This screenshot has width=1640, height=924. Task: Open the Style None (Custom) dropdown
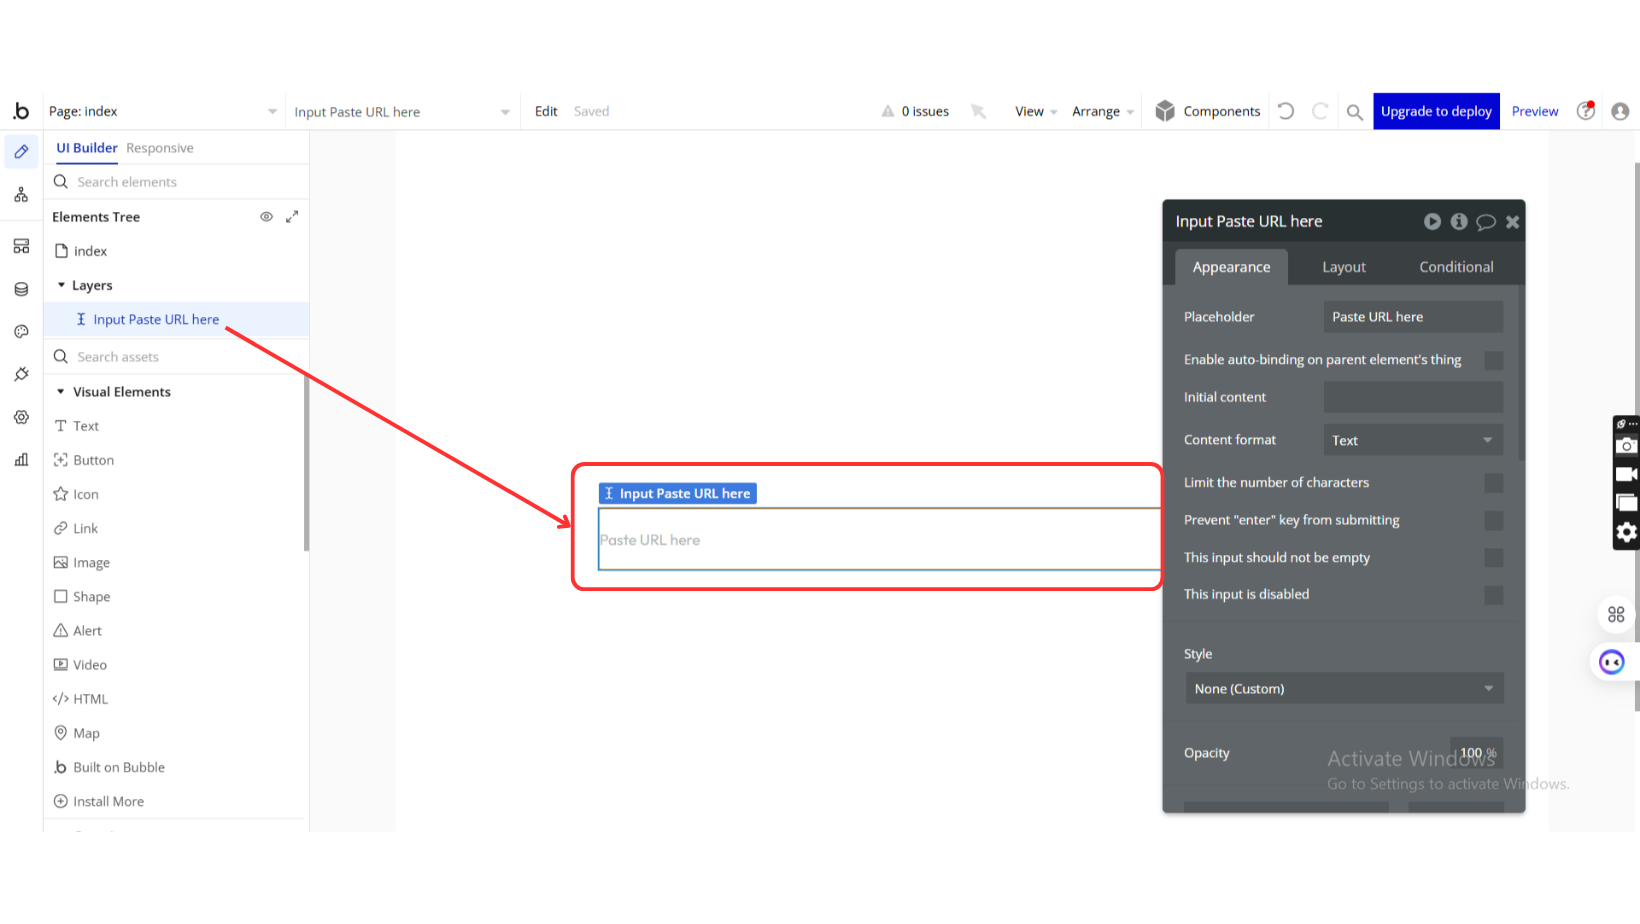[x=1344, y=689]
